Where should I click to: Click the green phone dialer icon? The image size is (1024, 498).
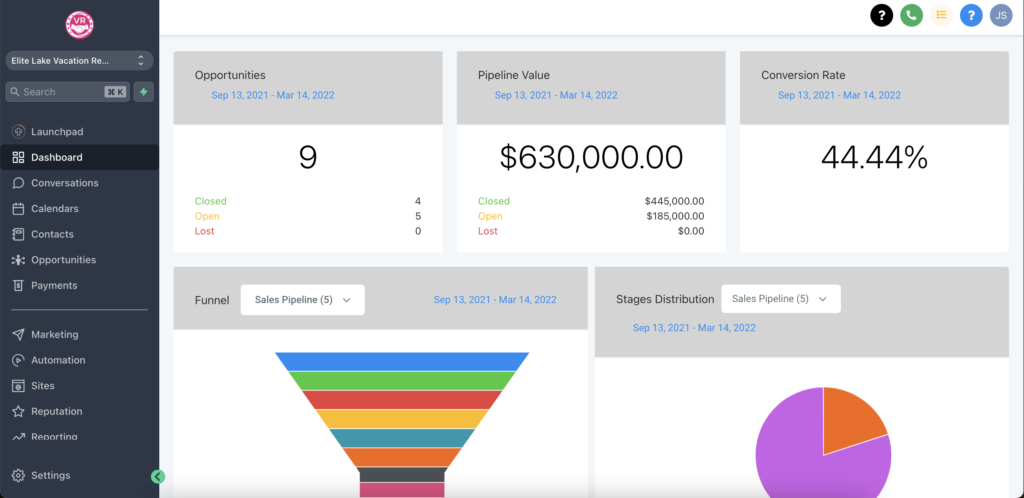pos(911,15)
